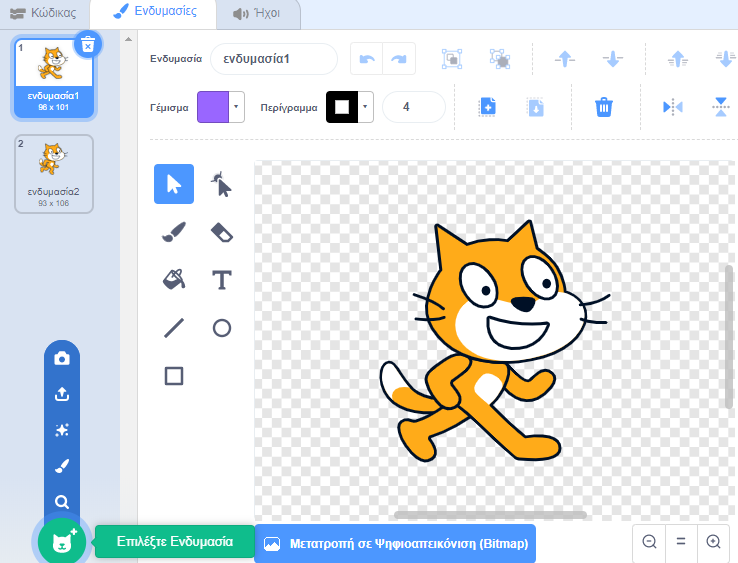Viewport: 738px width, 563px height.
Task: Pick the Brush tool
Action: coord(174,232)
